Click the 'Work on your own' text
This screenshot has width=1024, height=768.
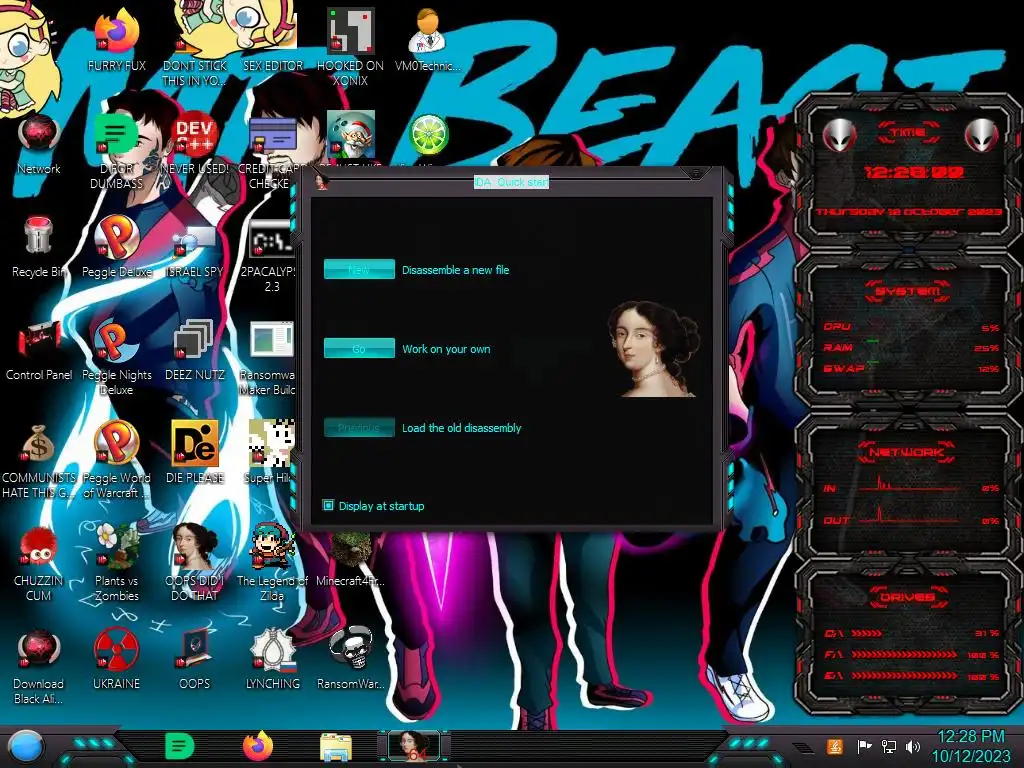coord(446,349)
